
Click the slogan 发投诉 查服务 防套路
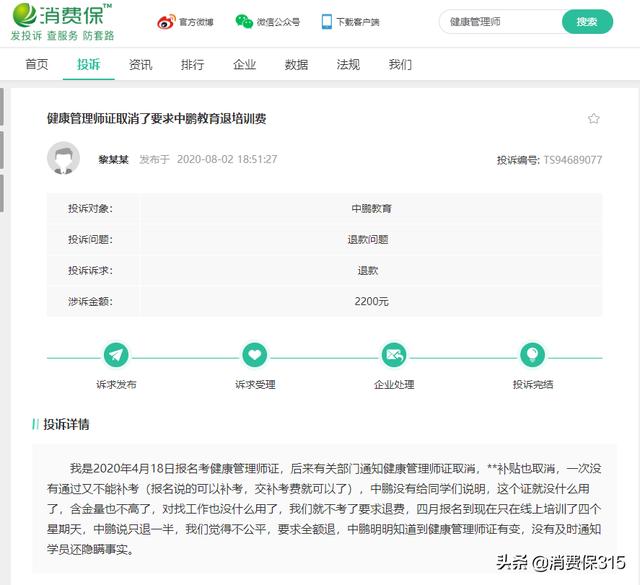point(62,36)
